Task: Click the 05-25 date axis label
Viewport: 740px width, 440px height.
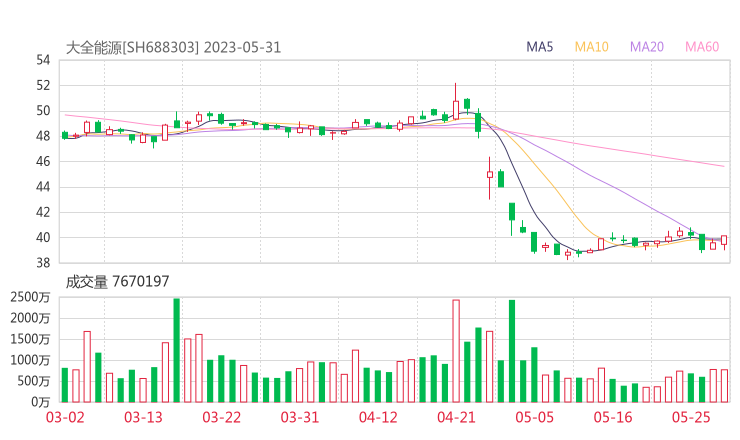Action: 691,417
